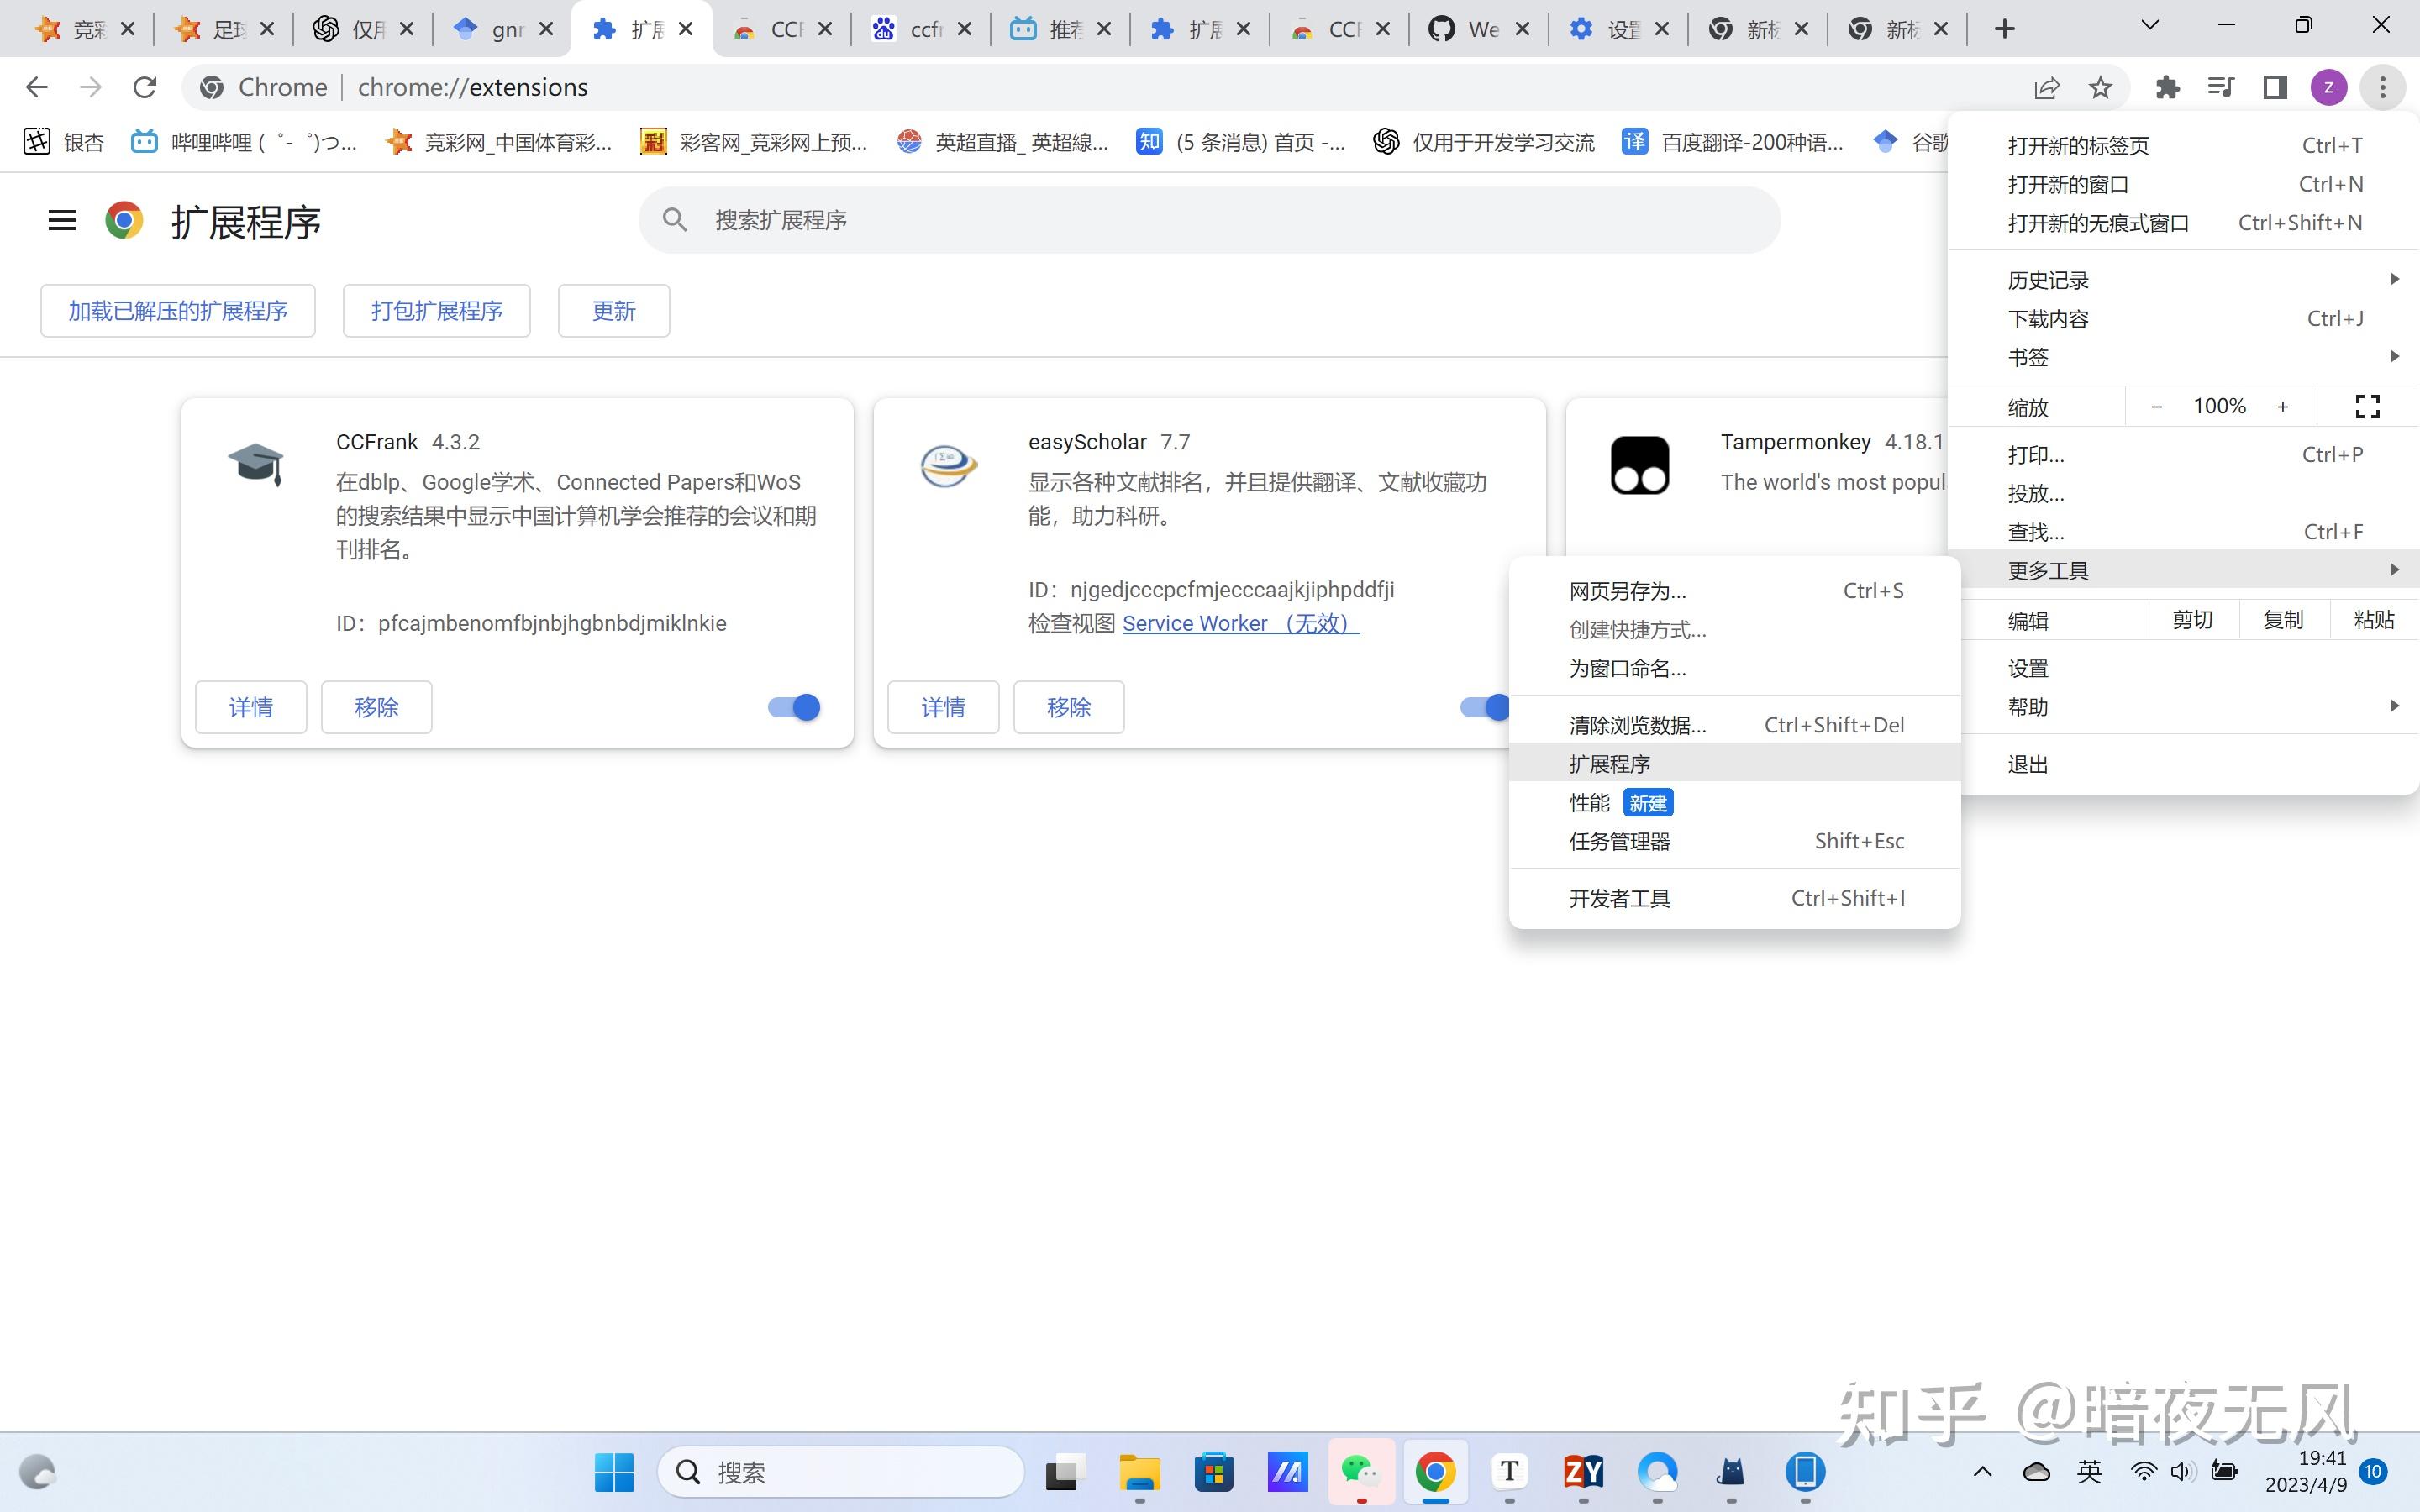Open Microsoft Store from the taskbar
2420x1512 pixels.
(x=1213, y=1472)
